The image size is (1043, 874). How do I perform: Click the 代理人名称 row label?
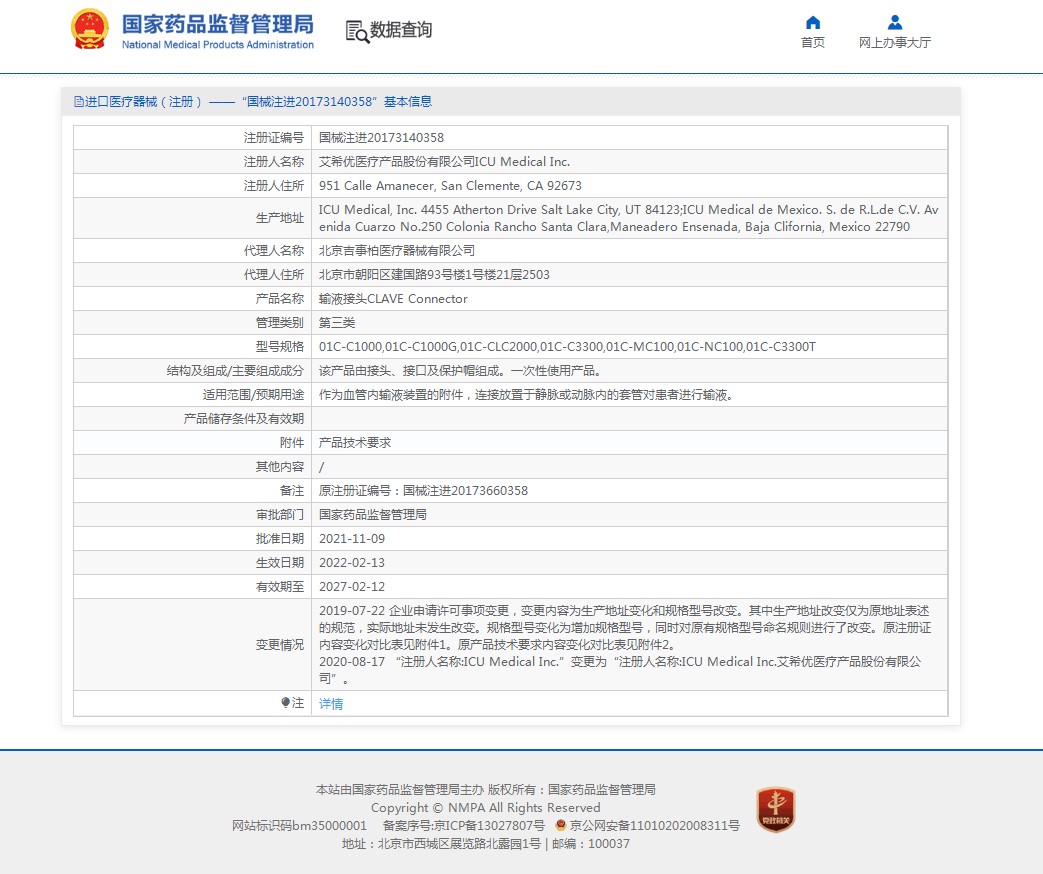pyautogui.click(x=273, y=251)
